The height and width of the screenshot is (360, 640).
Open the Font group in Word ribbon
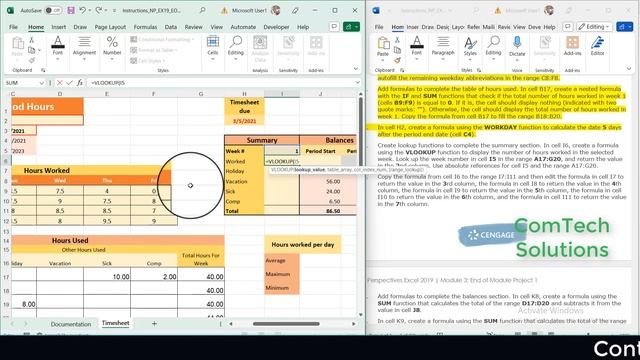coord(417,48)
